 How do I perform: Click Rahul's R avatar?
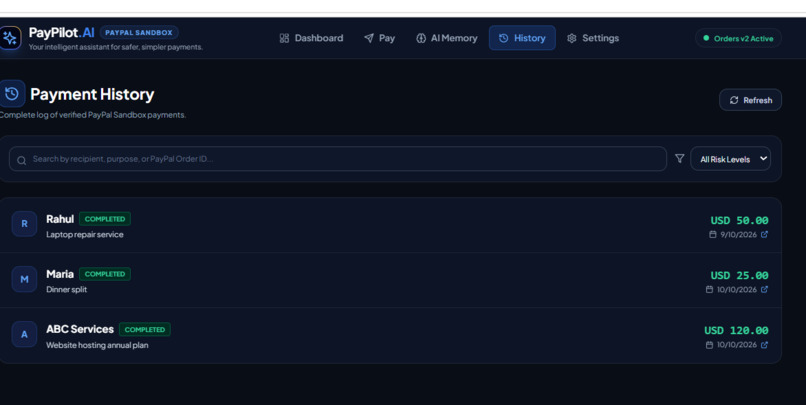24,224
